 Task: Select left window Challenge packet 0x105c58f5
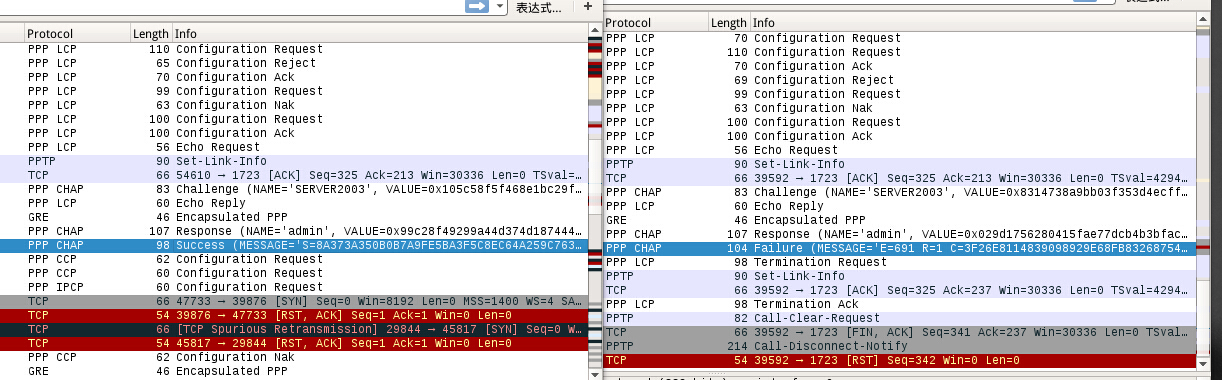click(x=294, y=189)
